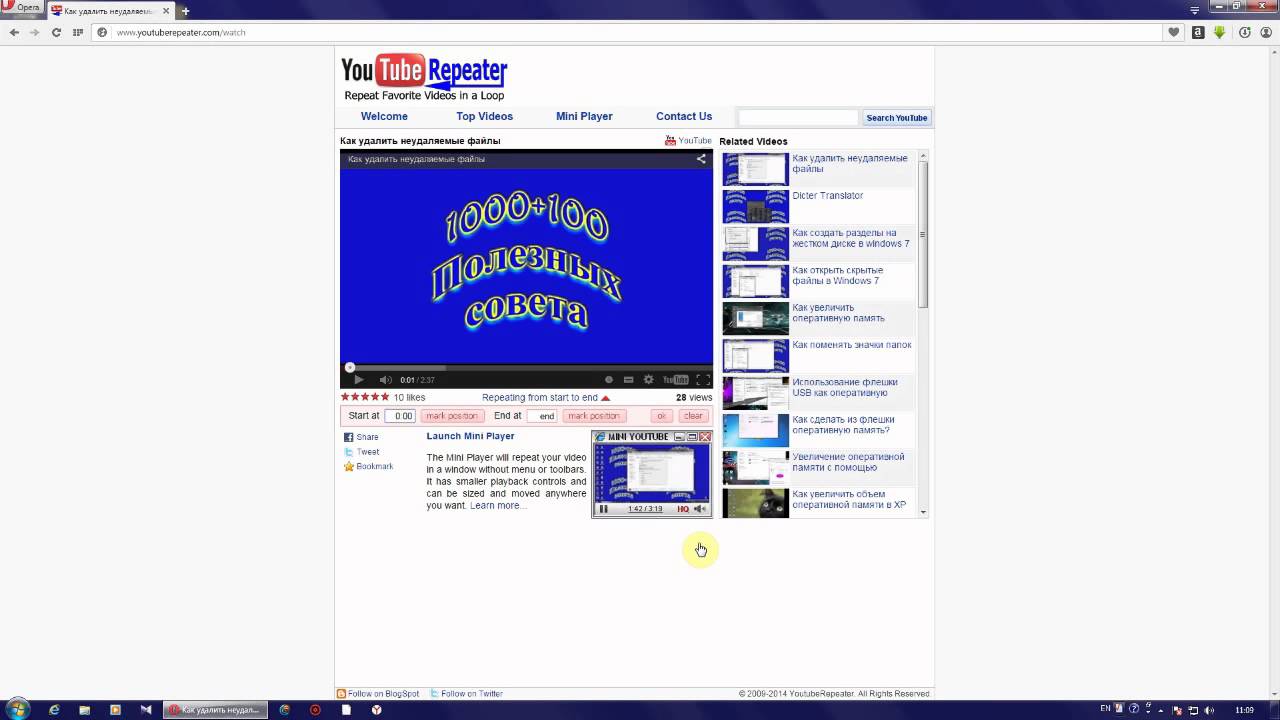Open the Top Videos menu item
This screenshot has height=720, width=1280.
point(484,116)
